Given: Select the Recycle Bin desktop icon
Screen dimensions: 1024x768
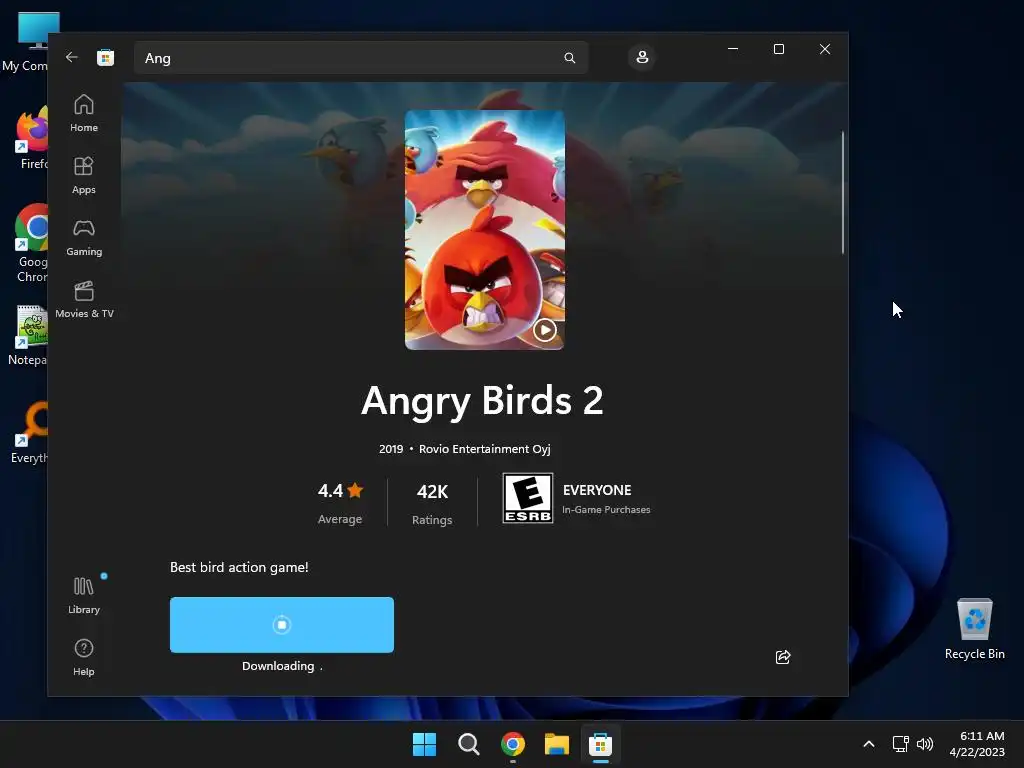Looking at the screenshot, I should click(974, 628).
